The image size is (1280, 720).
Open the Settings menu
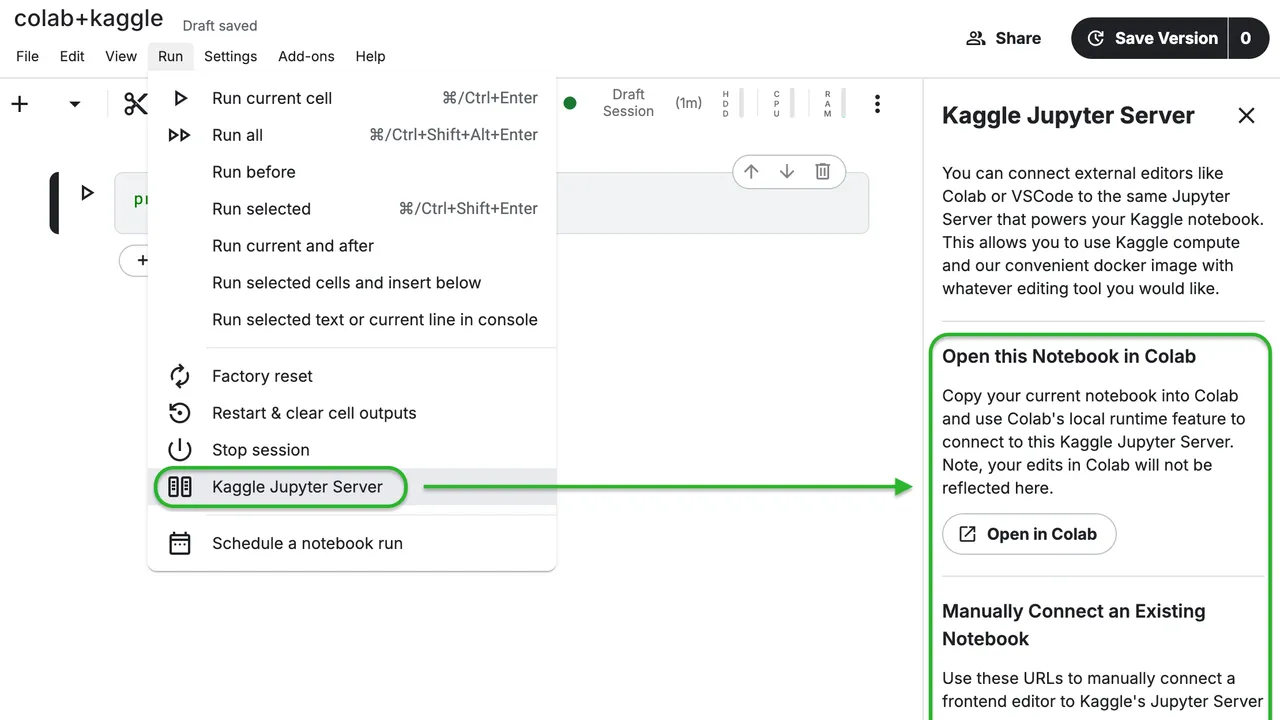tap(230, 56)
